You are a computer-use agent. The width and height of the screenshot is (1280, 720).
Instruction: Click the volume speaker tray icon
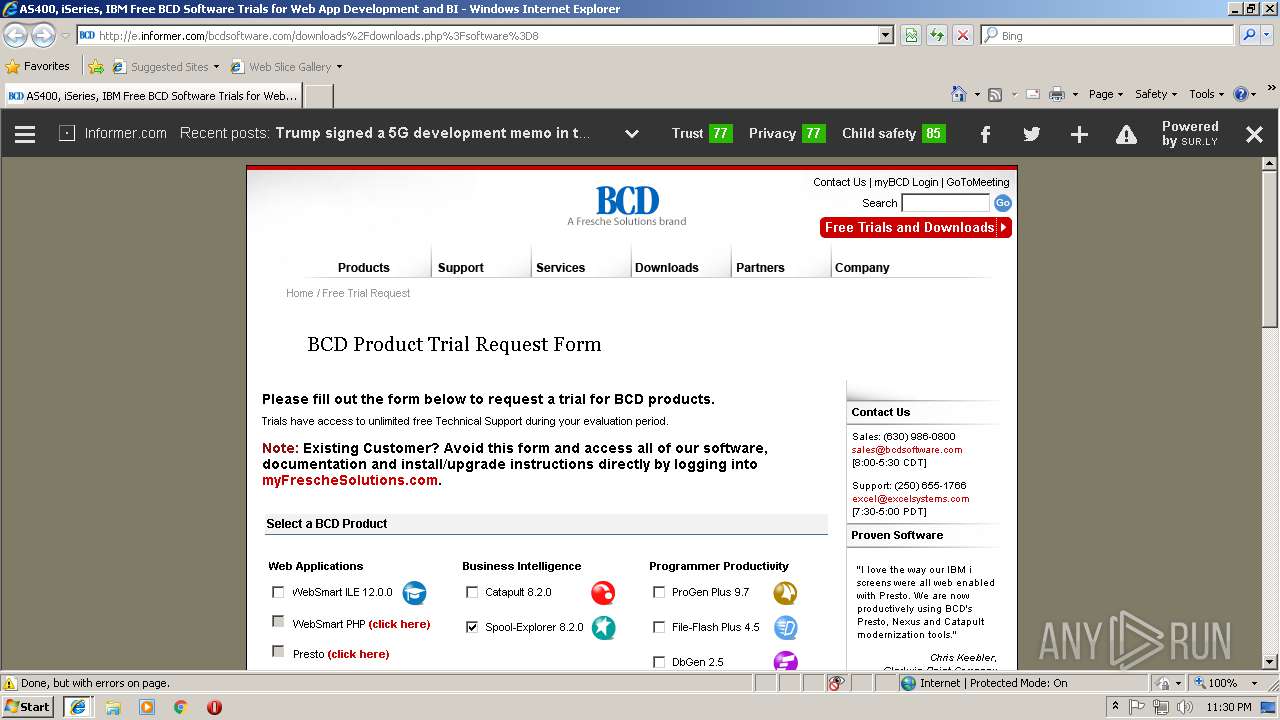[1186, 707]
